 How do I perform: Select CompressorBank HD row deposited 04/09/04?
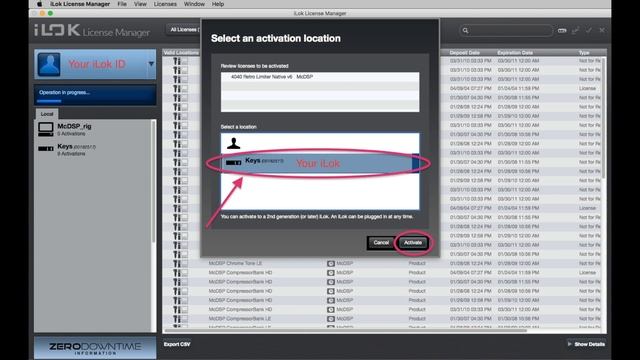pyautogui.click(x=382, y=273)
